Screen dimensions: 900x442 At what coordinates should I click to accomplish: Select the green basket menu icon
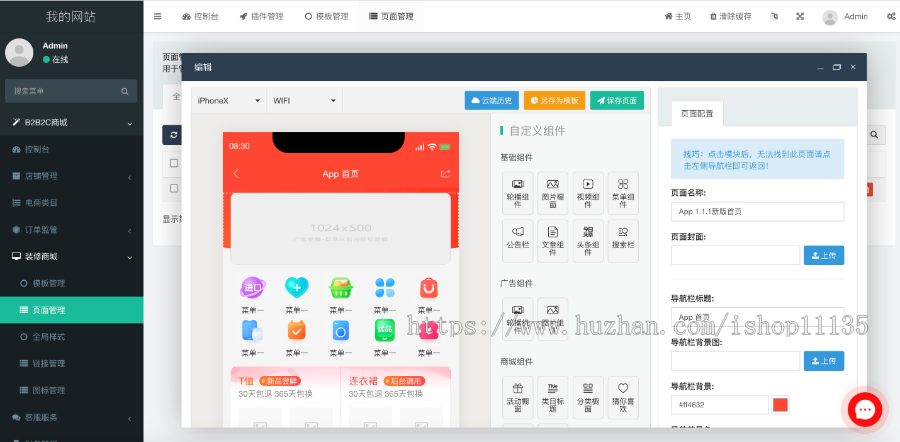coord(341,288)
